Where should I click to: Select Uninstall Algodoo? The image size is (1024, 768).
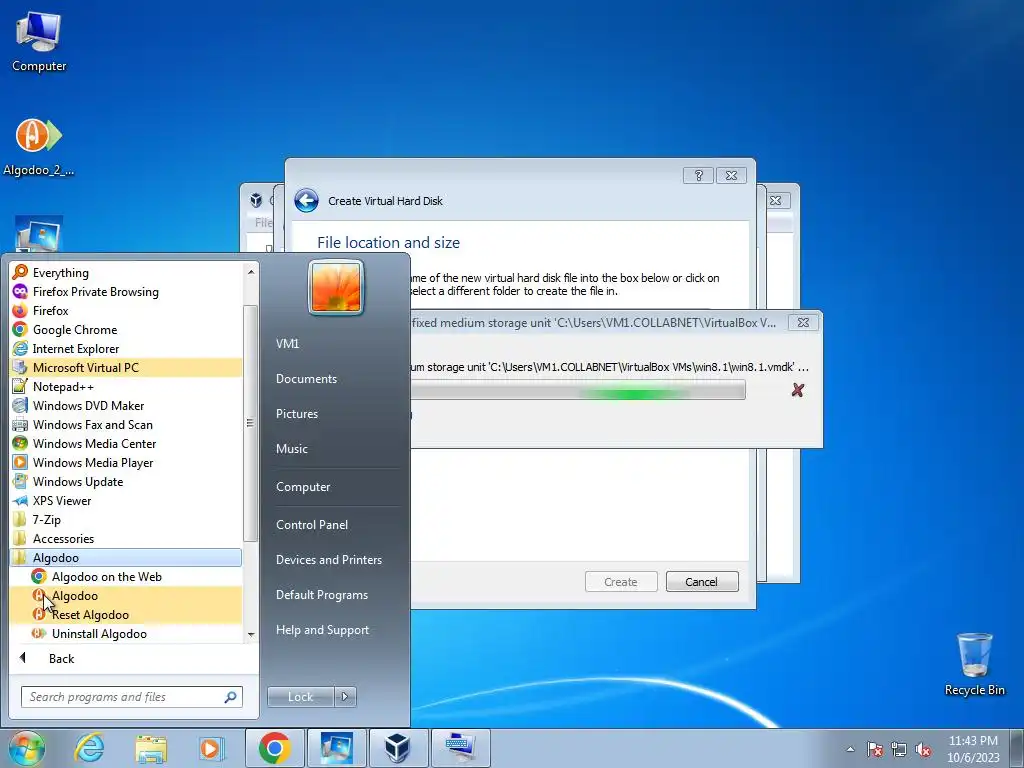pyautogui.click(x=126, y=633)
